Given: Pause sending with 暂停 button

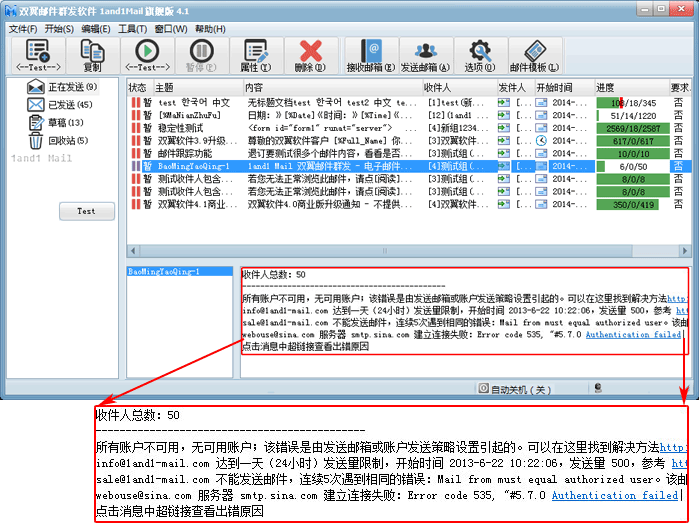Looking at the screenshot, I should pos(202,55).
